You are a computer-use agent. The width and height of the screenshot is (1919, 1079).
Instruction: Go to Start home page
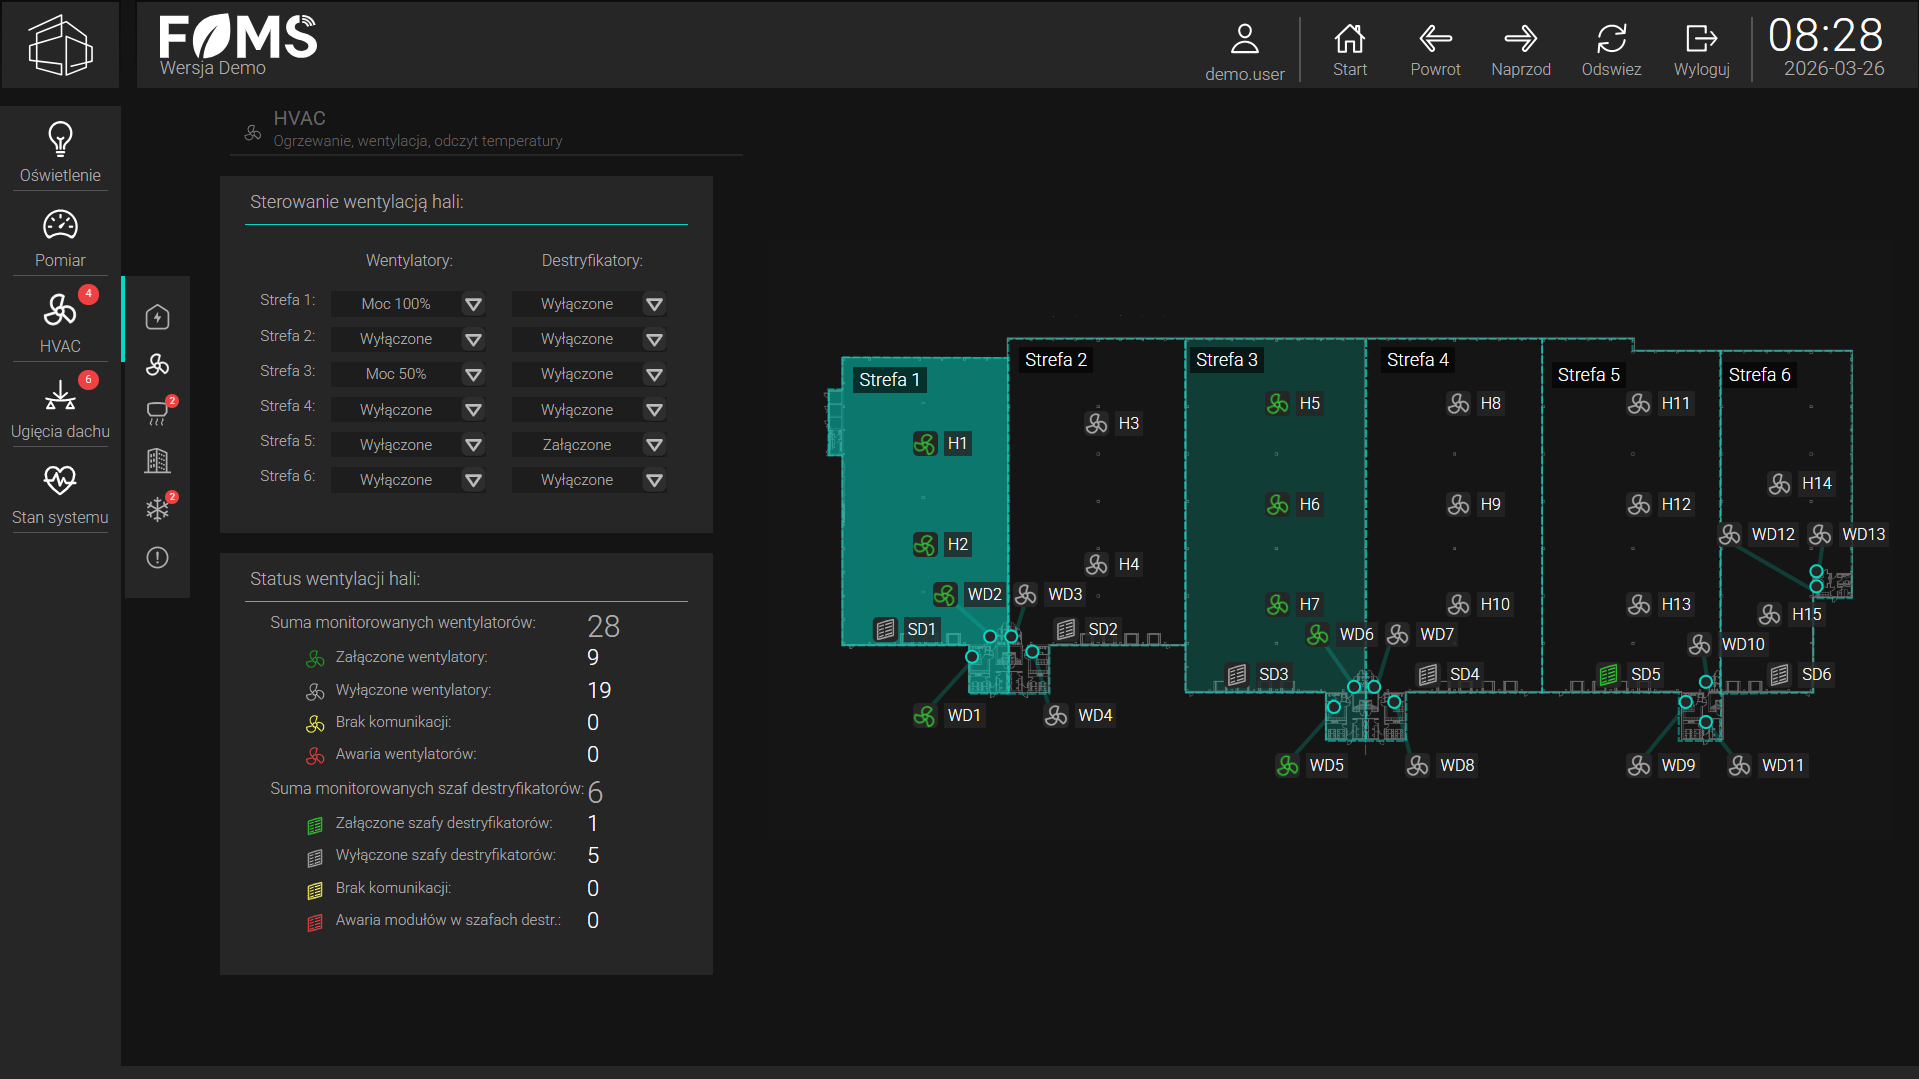pyautogui.click(x=1349, y=50)
